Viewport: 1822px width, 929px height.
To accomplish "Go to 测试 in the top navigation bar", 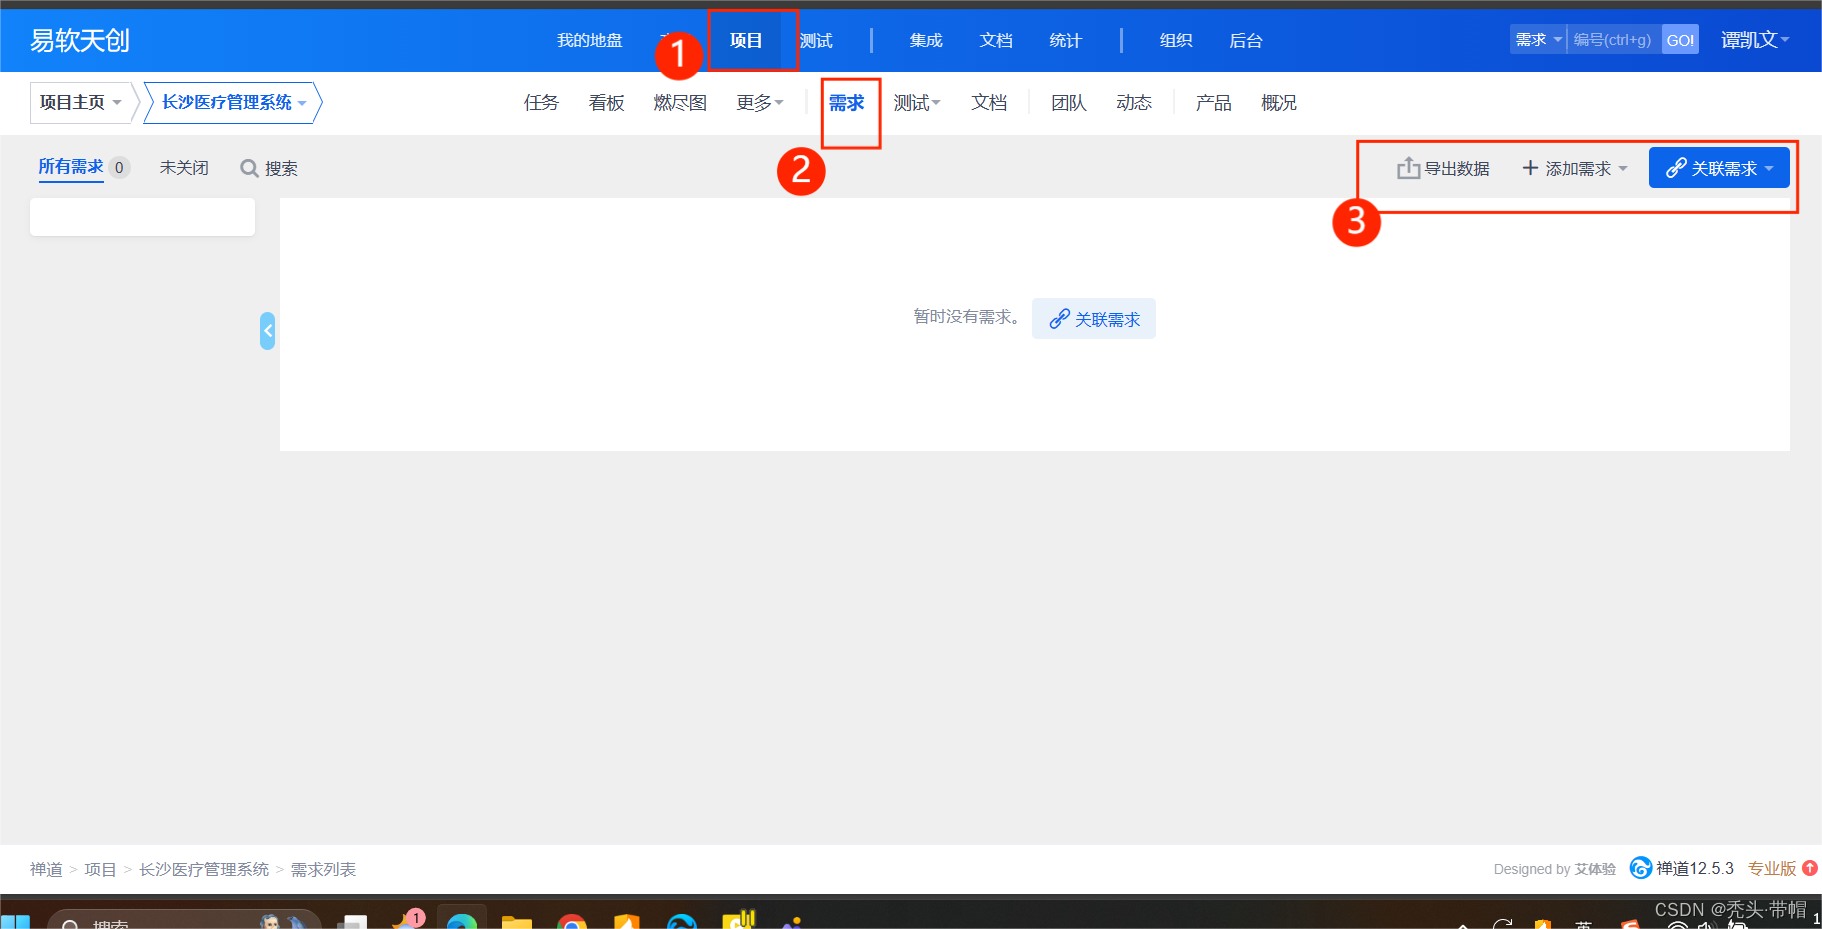I will coord(817,41).
